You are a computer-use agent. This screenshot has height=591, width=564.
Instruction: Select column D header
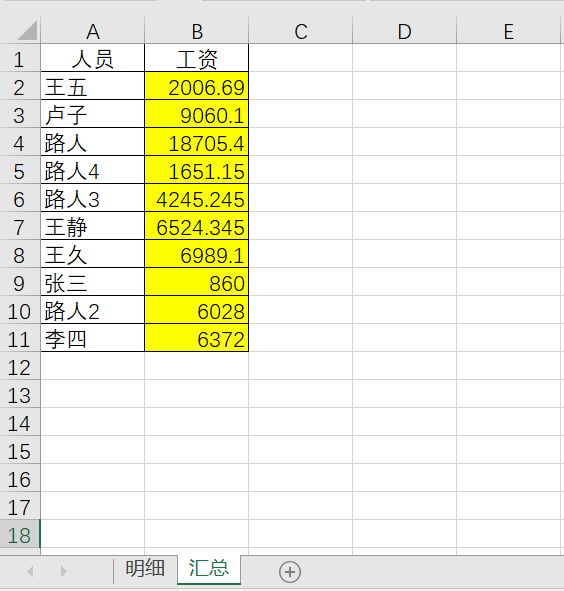pos(405,31)
